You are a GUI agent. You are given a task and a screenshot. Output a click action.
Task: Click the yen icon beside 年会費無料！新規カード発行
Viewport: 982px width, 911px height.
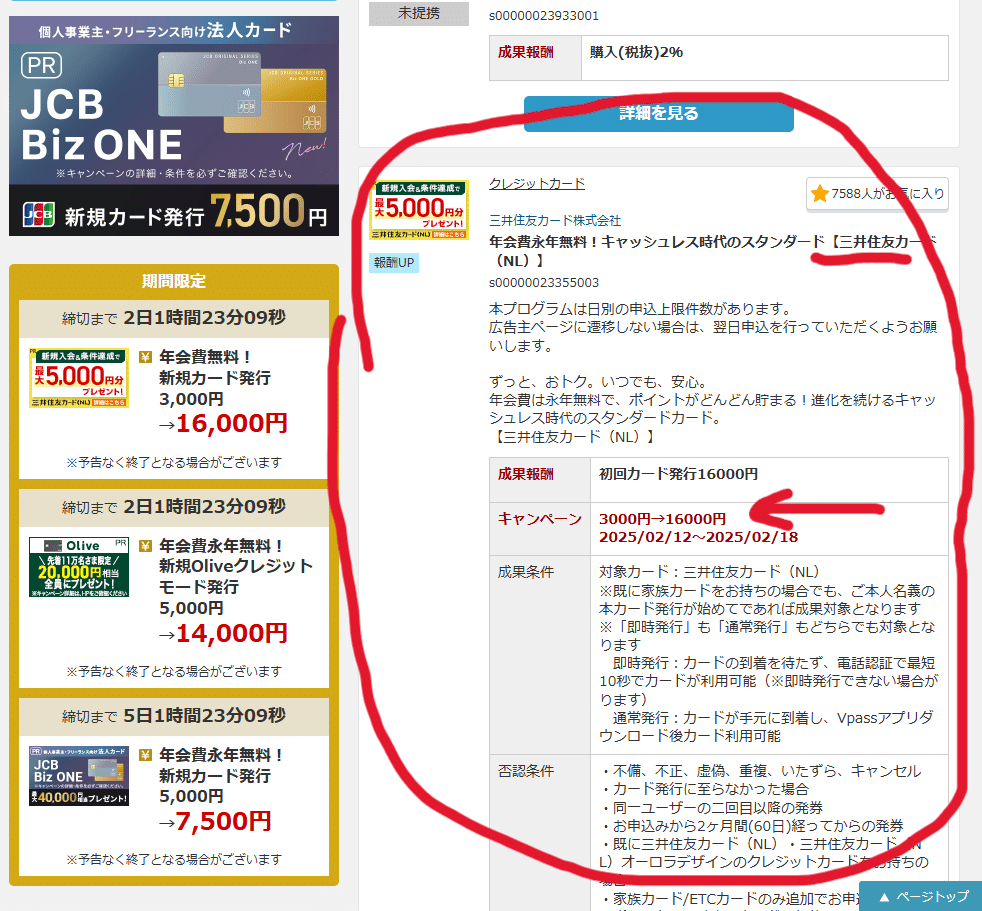pyautogui.click(x=145, y=357)
